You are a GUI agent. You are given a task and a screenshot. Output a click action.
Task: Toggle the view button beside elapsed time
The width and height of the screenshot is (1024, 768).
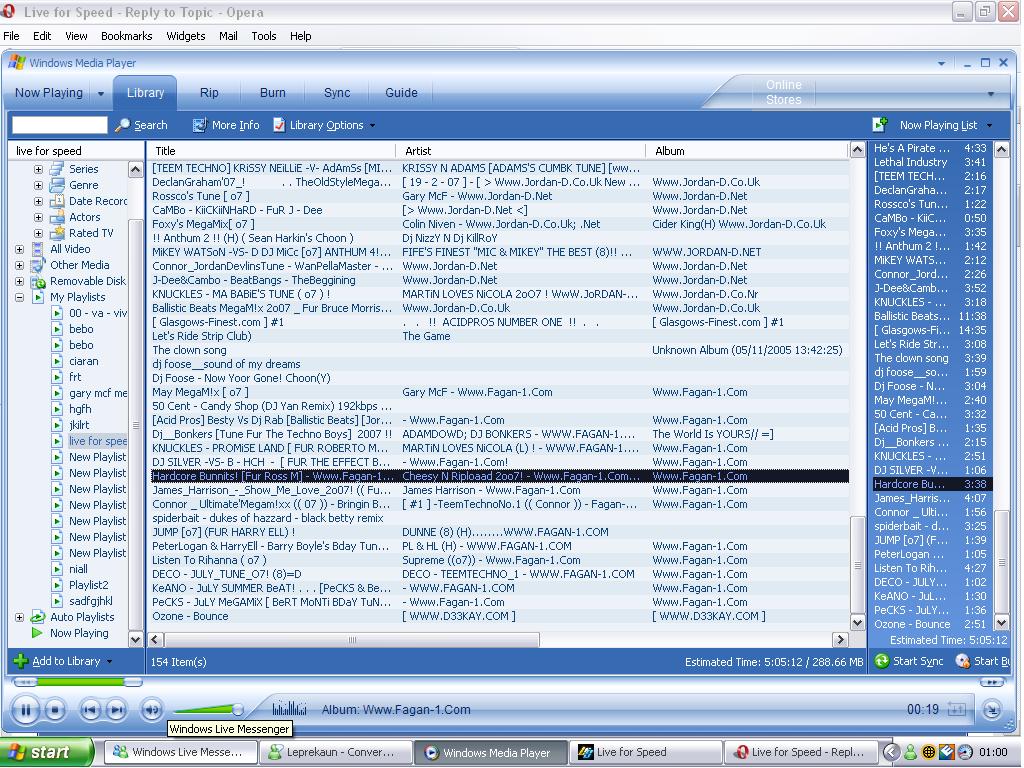point(957,709)
